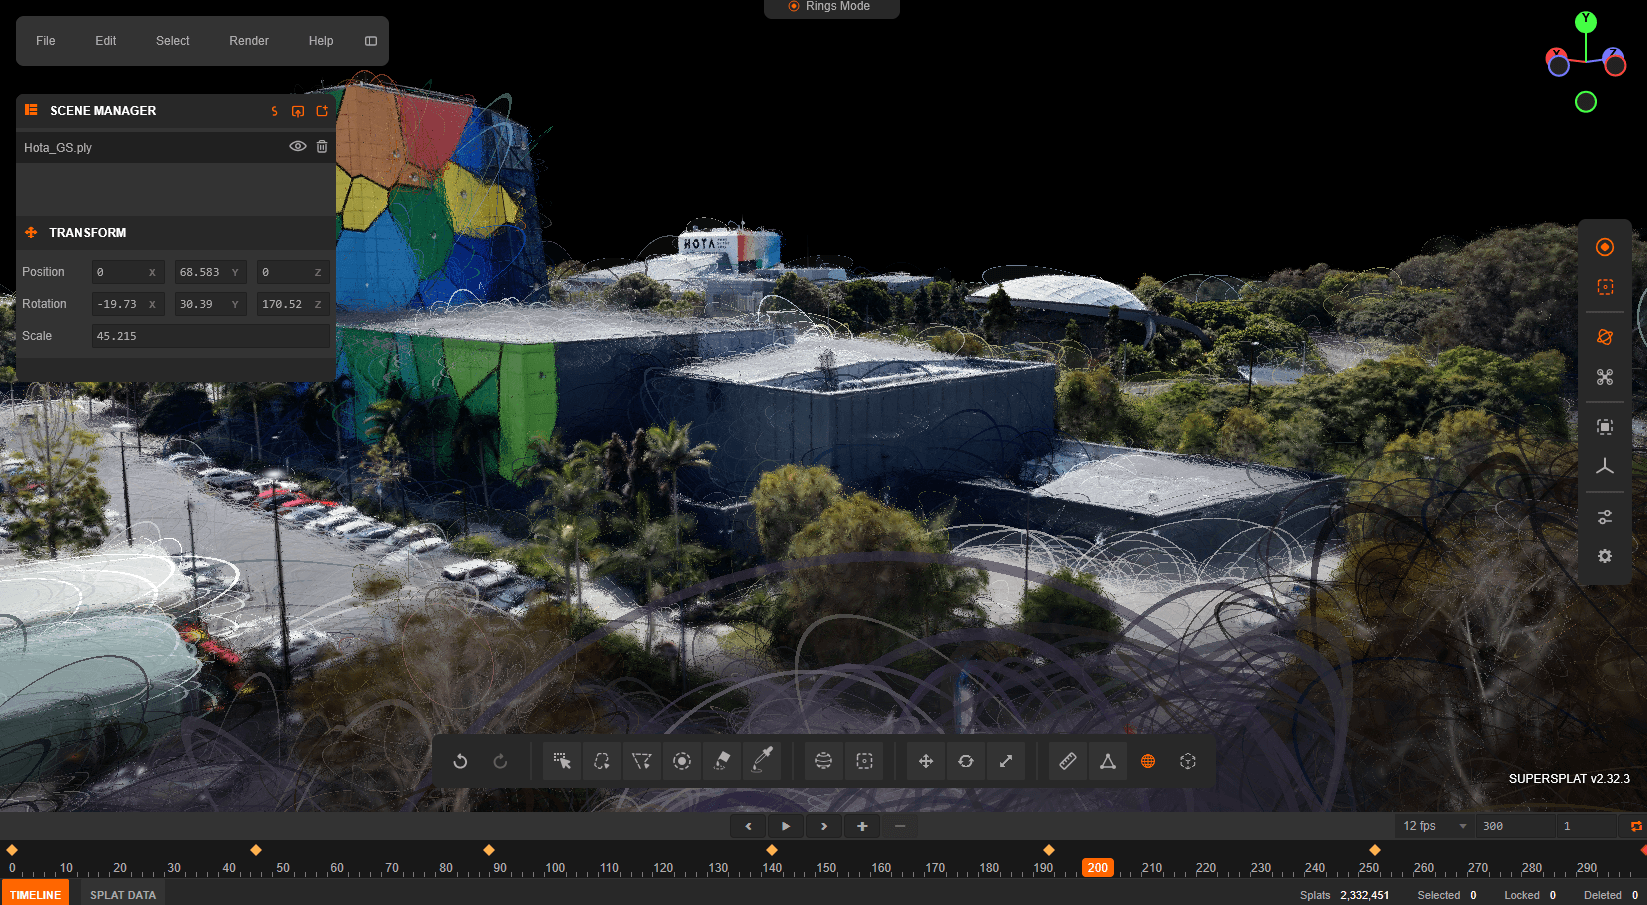The width and height of the screenshot is (1647, 905).
Task: Click the Scale input field 45.215
Action: [x=211, y=336]
